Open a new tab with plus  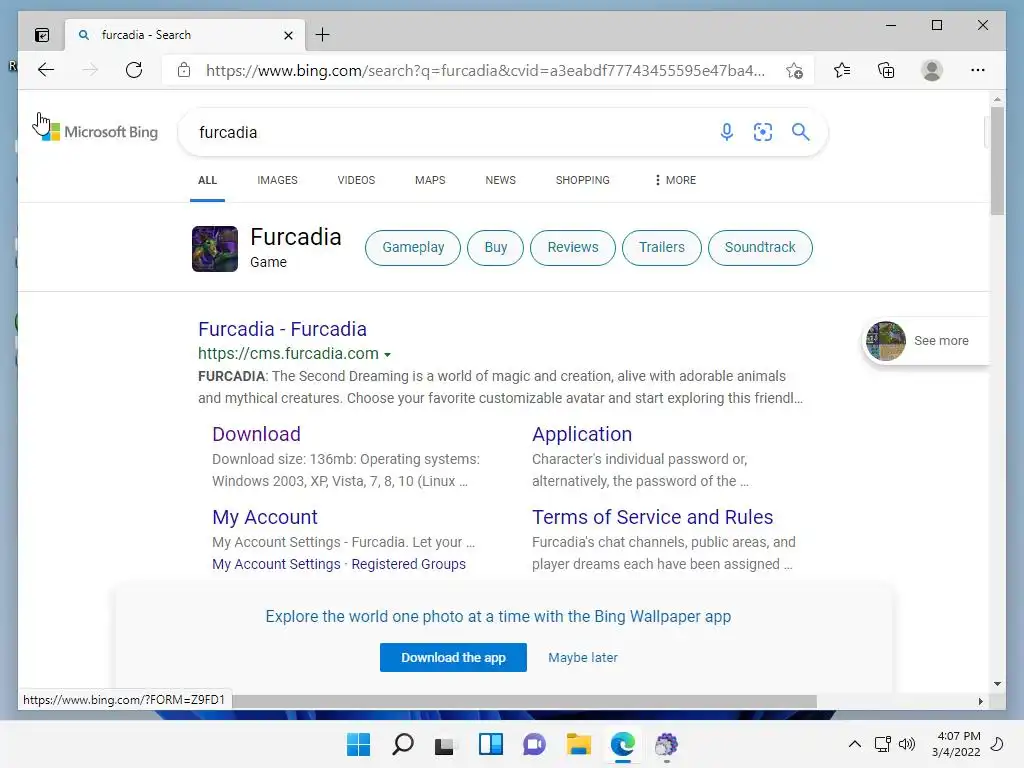[x=323, y=35]
